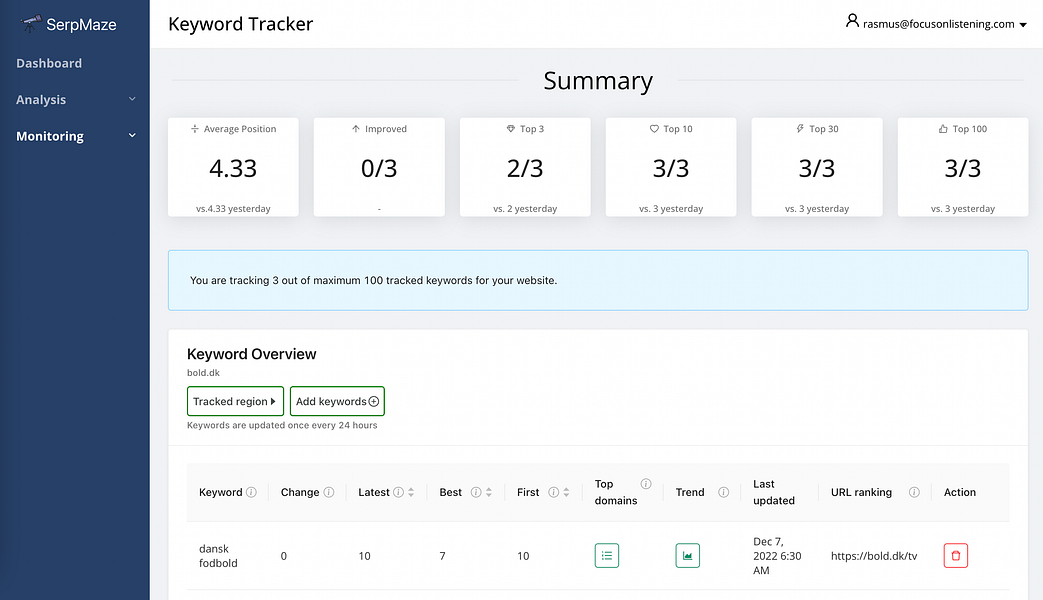
Task: Click the user account profile icon
Action: pyautogui.click(x=852, y=21)
